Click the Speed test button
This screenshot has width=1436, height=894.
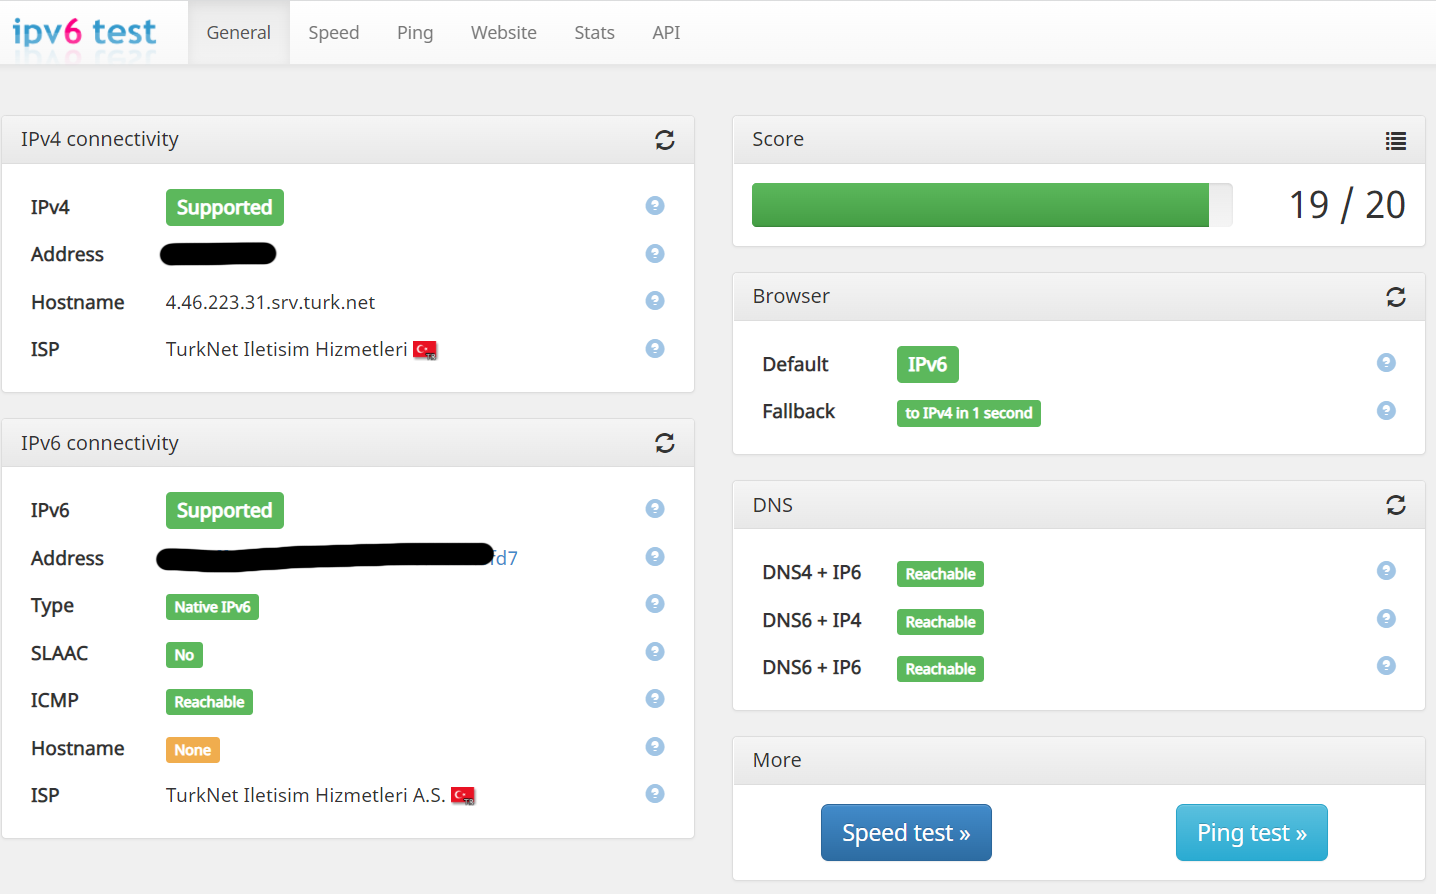(x=906, y=832)
